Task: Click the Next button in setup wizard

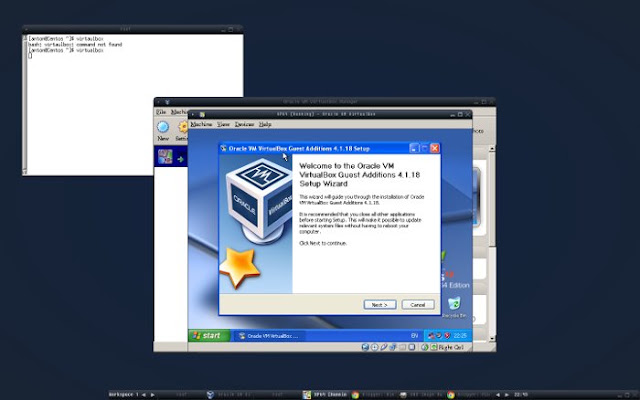Action: point(380,304)
